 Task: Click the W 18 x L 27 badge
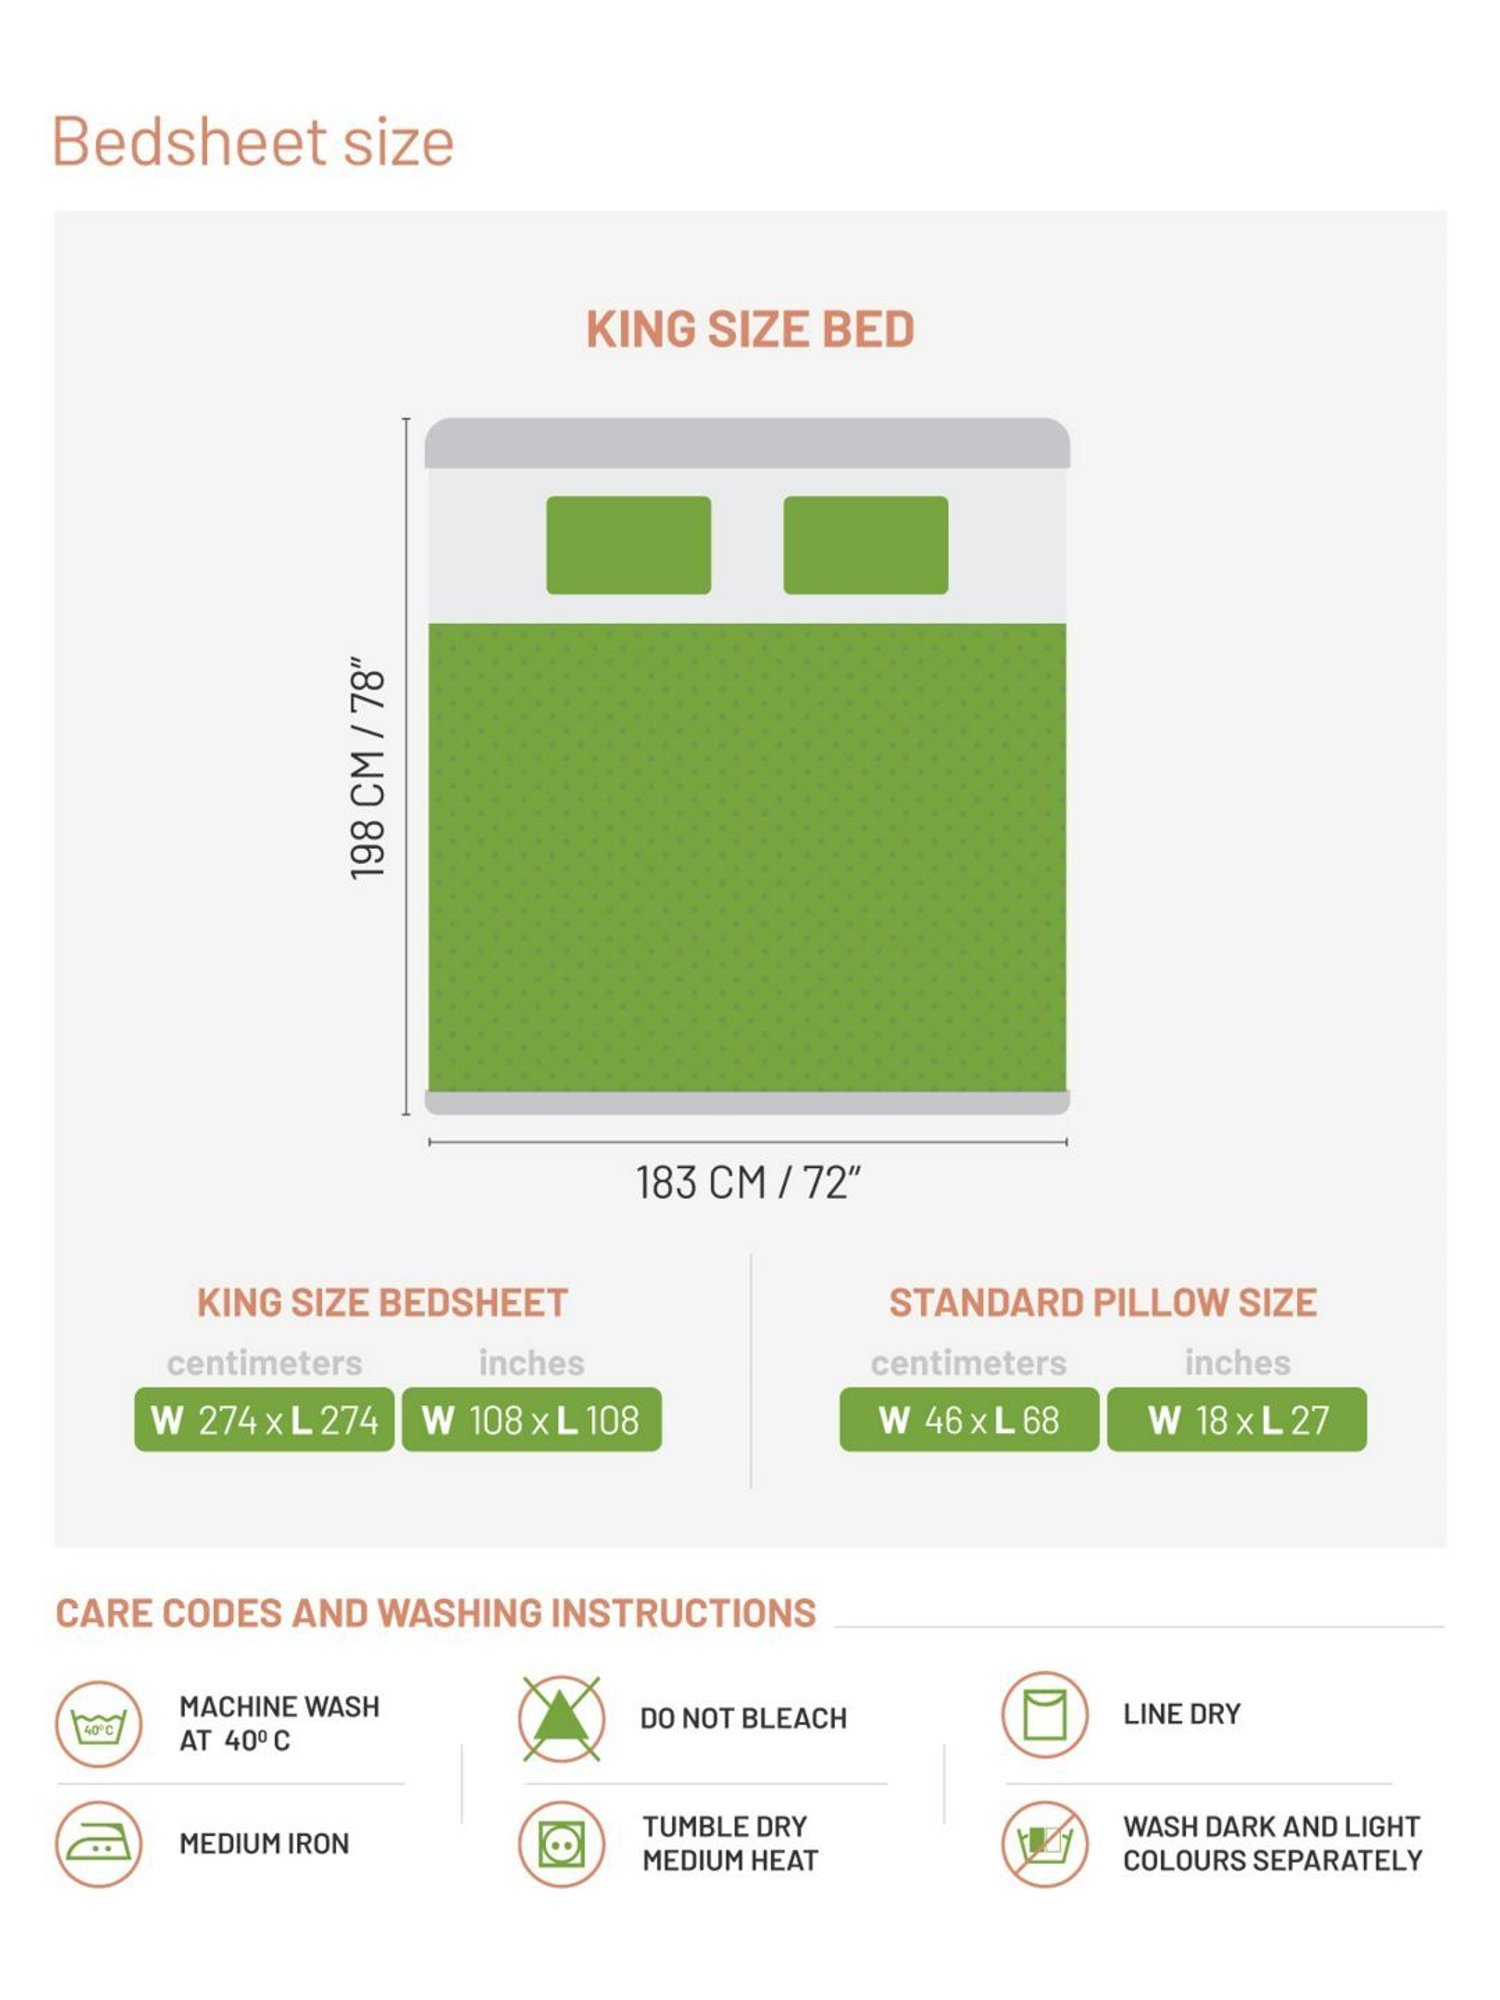(1236, 1419)
